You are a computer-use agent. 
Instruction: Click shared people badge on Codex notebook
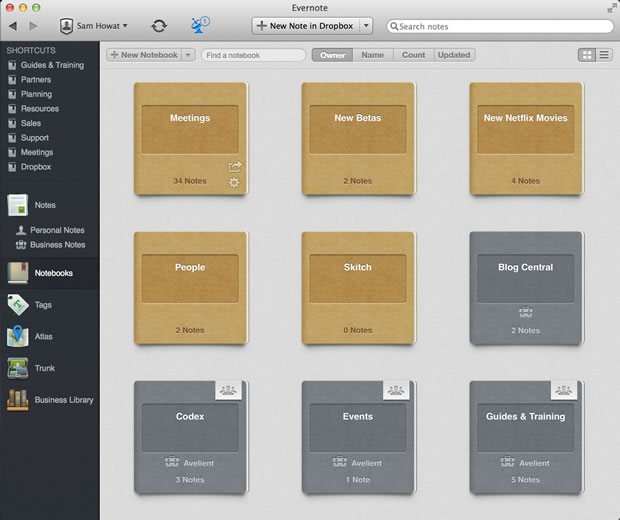coord(228,390)
